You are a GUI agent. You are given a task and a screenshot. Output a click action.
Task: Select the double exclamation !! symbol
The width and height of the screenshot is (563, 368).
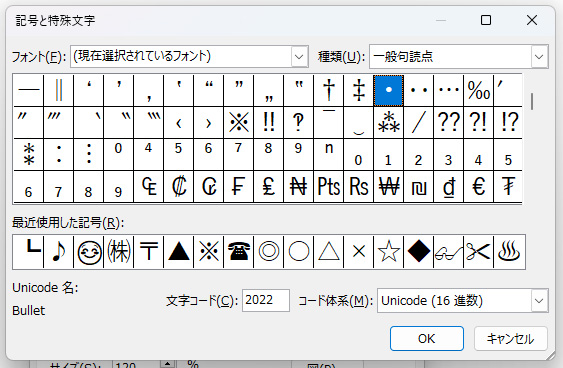click(x=269, y=122)
